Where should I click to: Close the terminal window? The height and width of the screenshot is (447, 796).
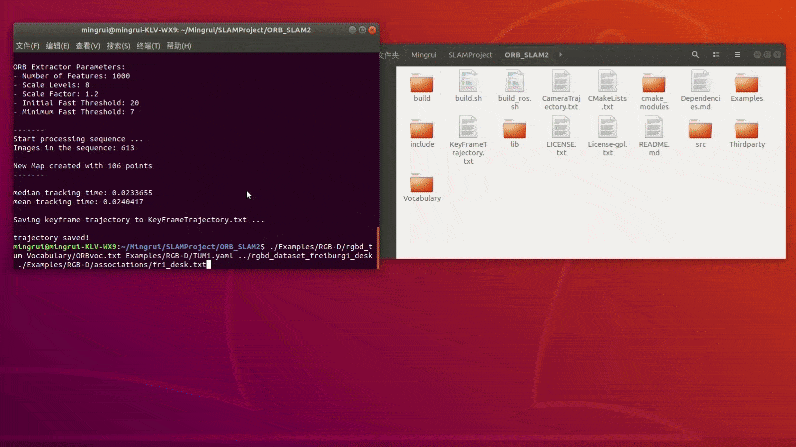pos(372,30)
